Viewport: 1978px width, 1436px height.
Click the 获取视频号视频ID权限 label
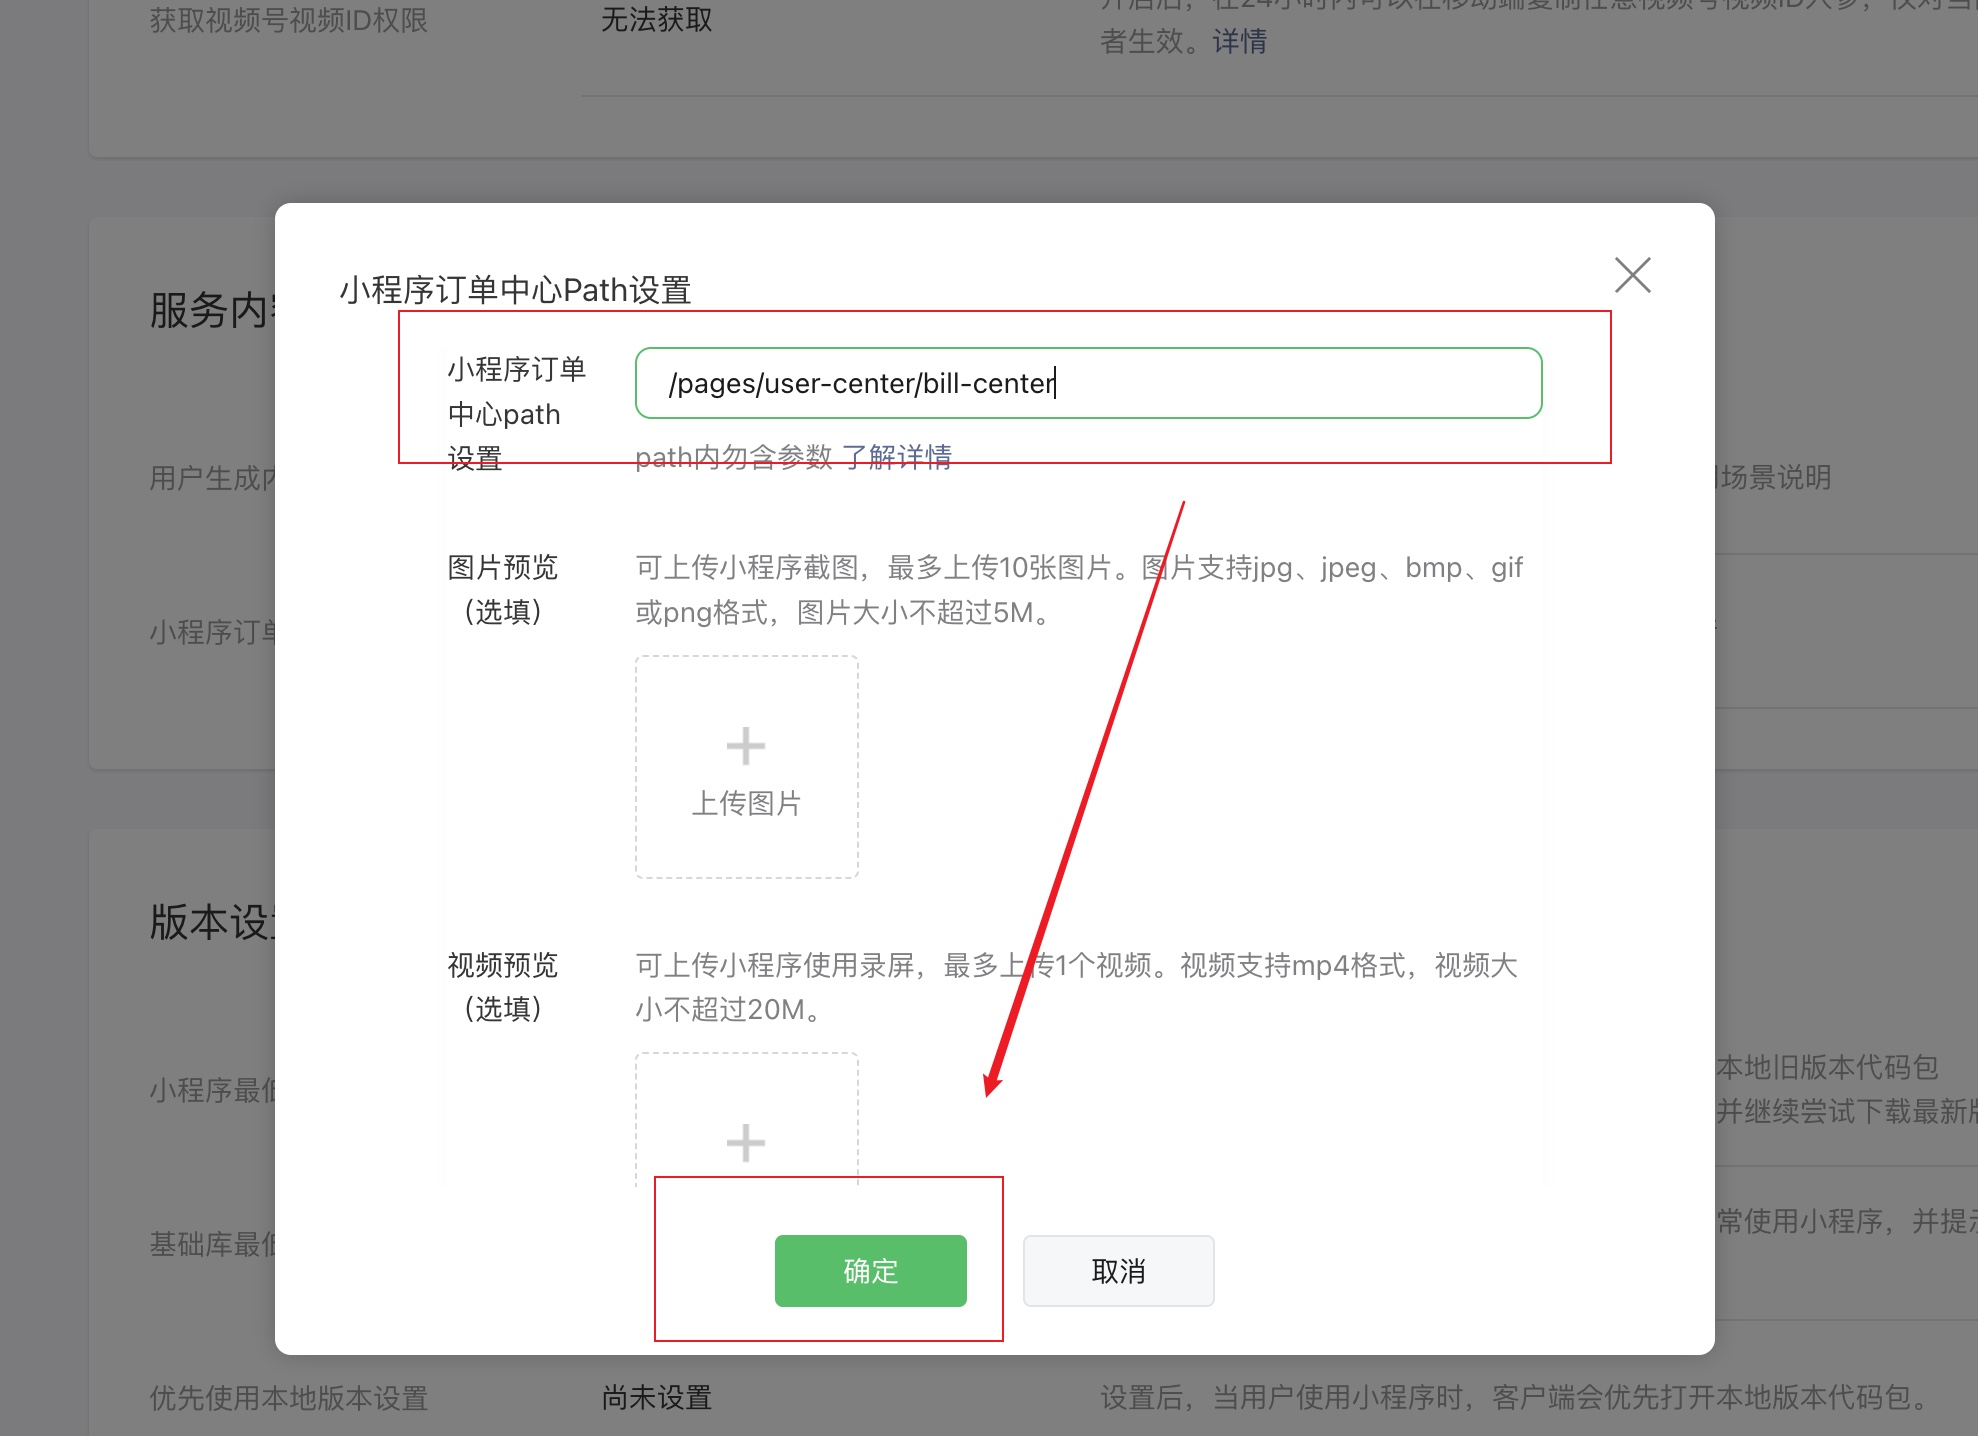pos(289,19)
